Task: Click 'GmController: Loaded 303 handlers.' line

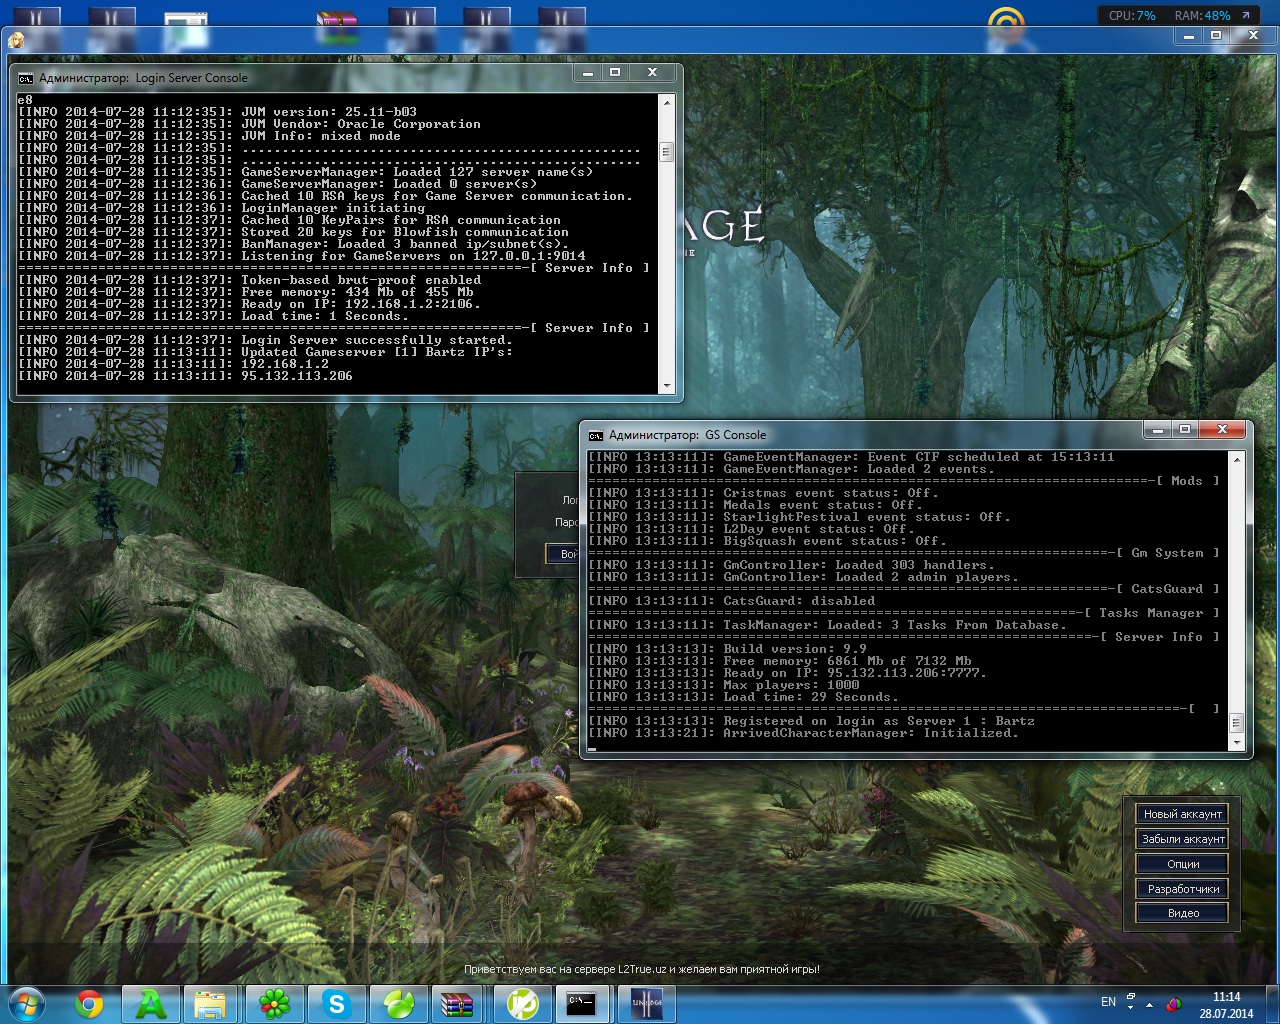Action: [792, 565]
